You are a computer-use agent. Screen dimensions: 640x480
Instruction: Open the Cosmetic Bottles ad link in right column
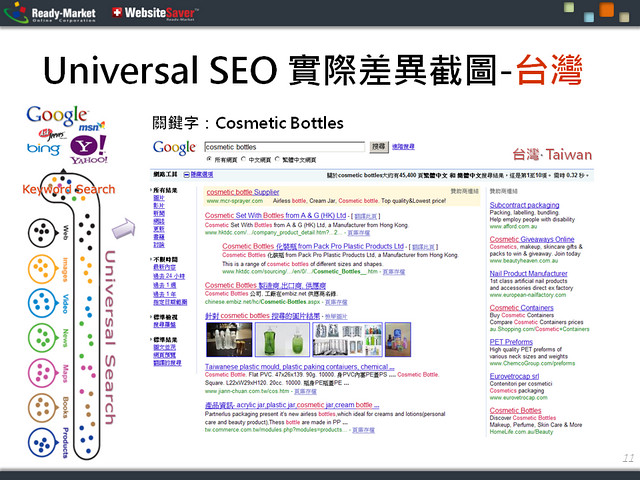tap(516, 410)
